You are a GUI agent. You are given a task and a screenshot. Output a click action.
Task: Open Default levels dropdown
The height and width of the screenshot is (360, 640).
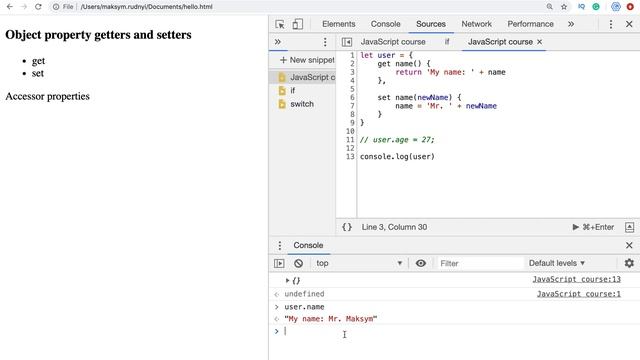557,263
